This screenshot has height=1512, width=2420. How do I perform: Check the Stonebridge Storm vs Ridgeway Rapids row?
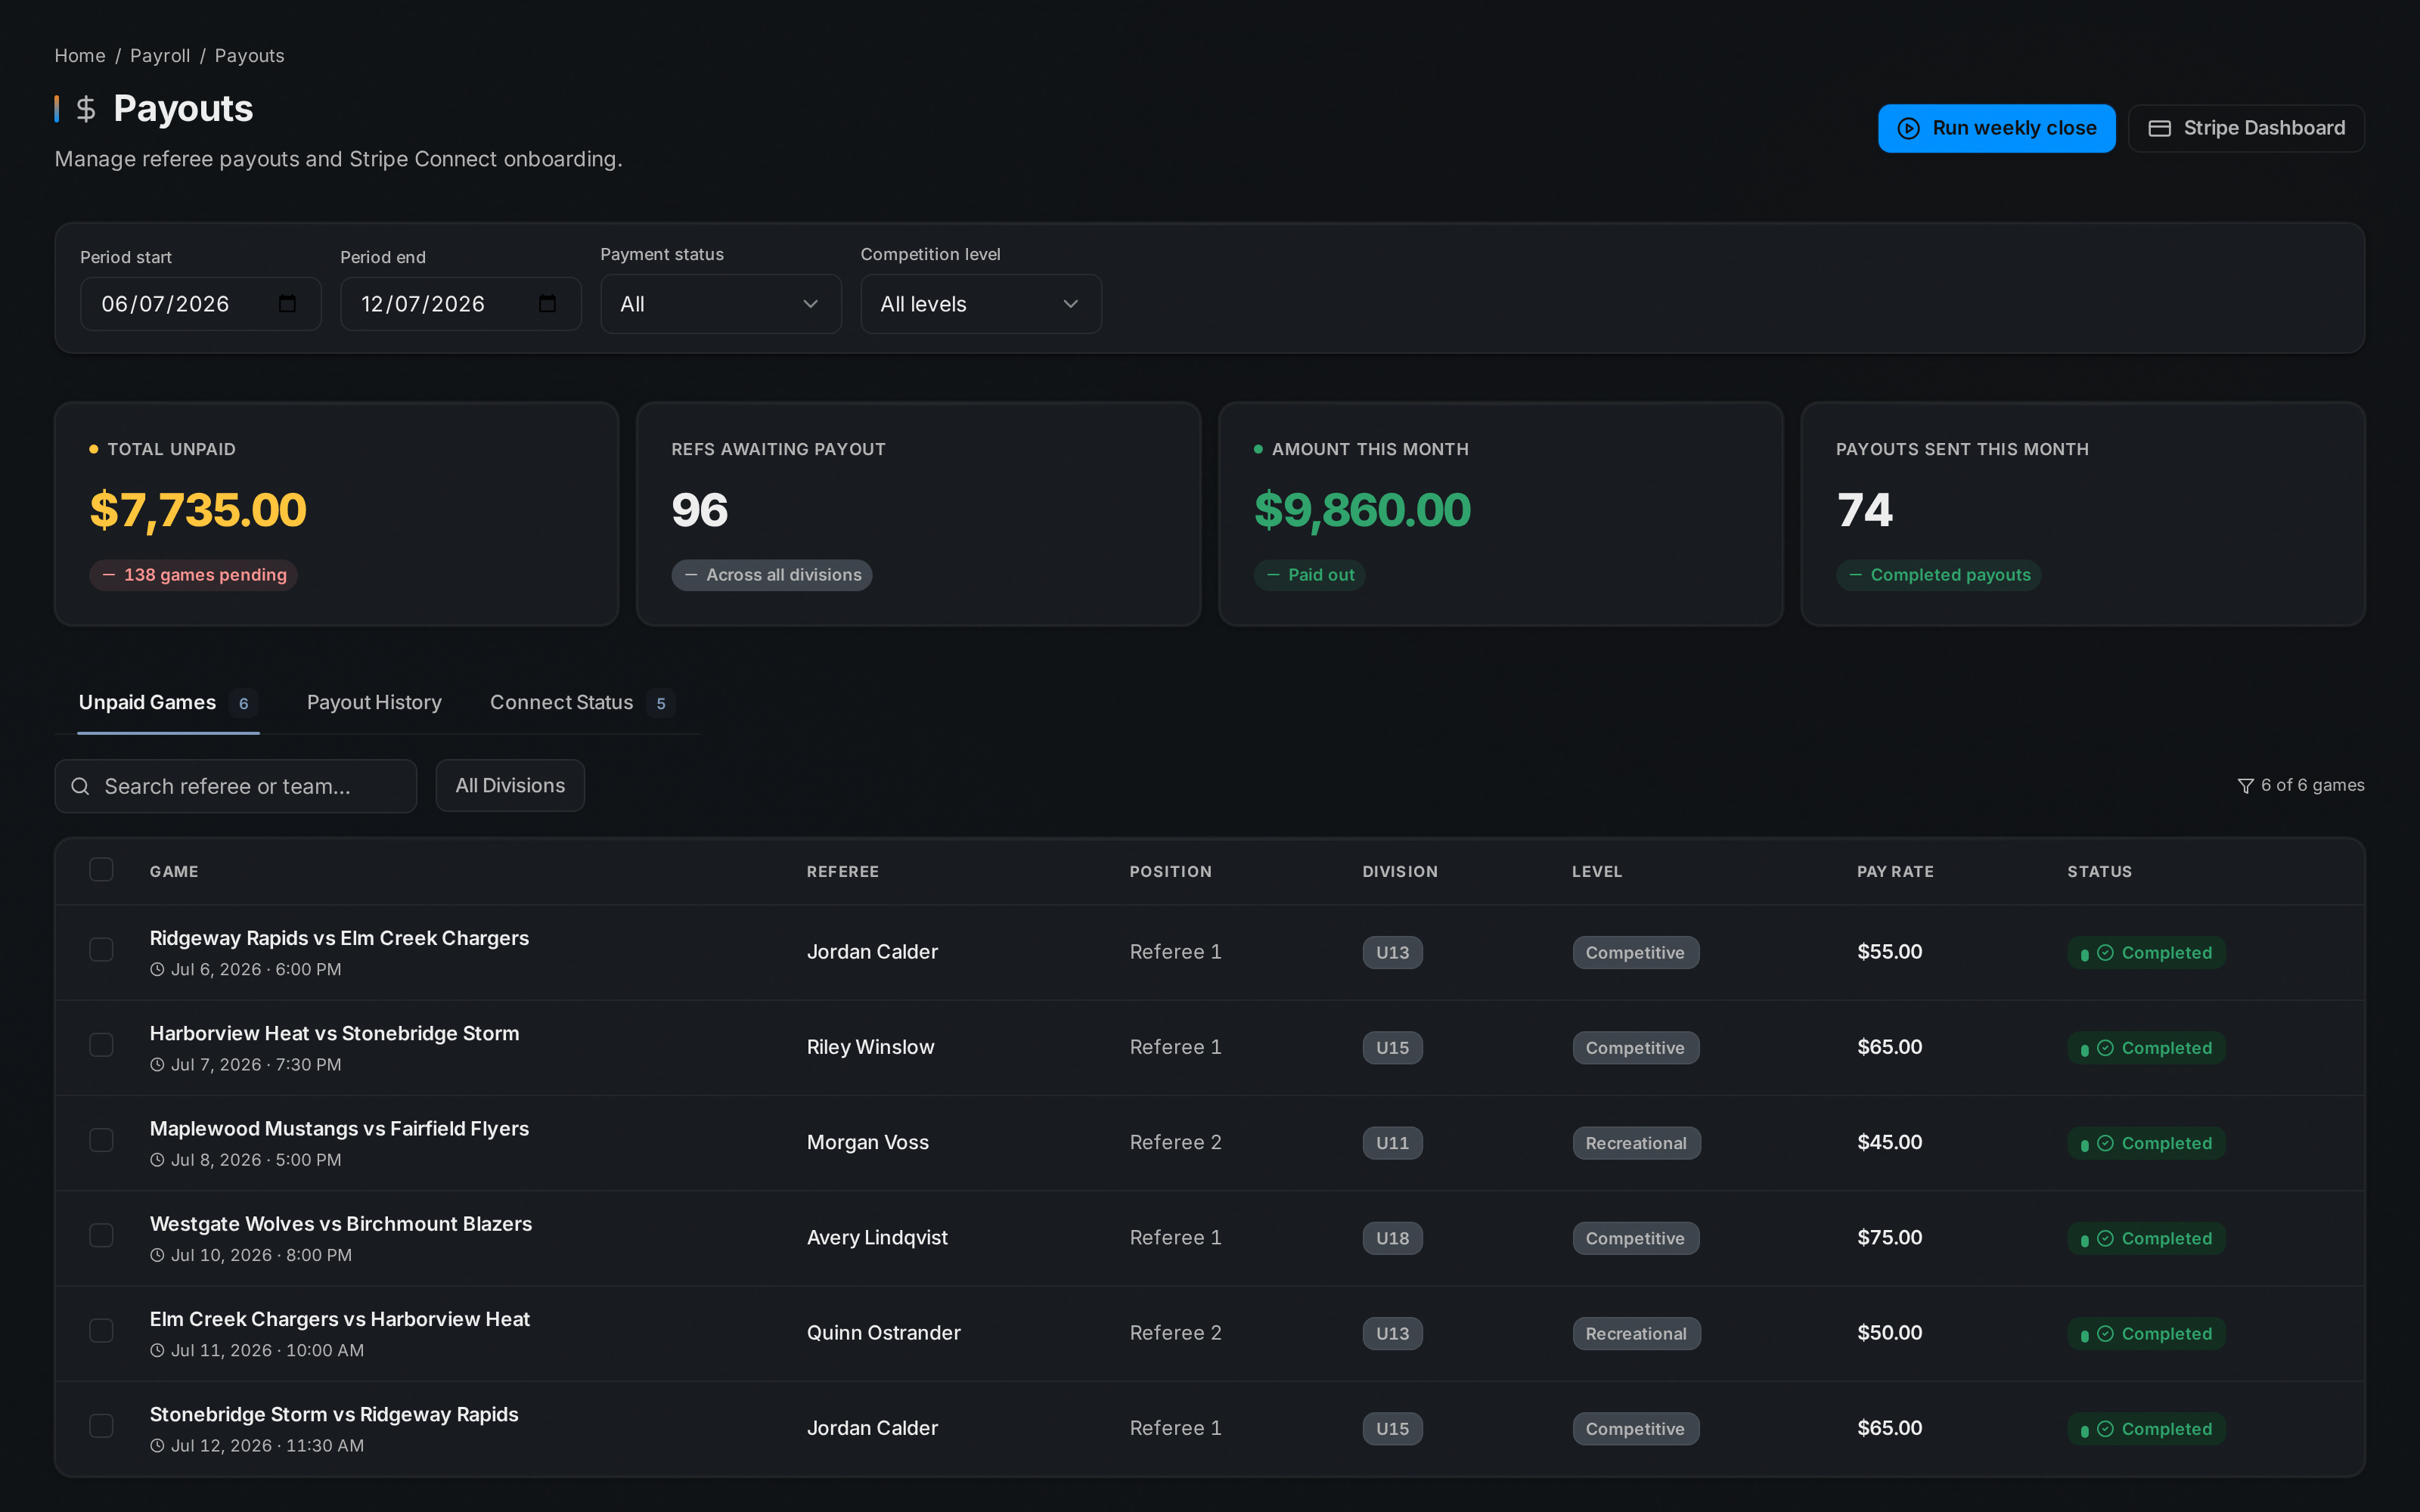tap(101, 1425)
